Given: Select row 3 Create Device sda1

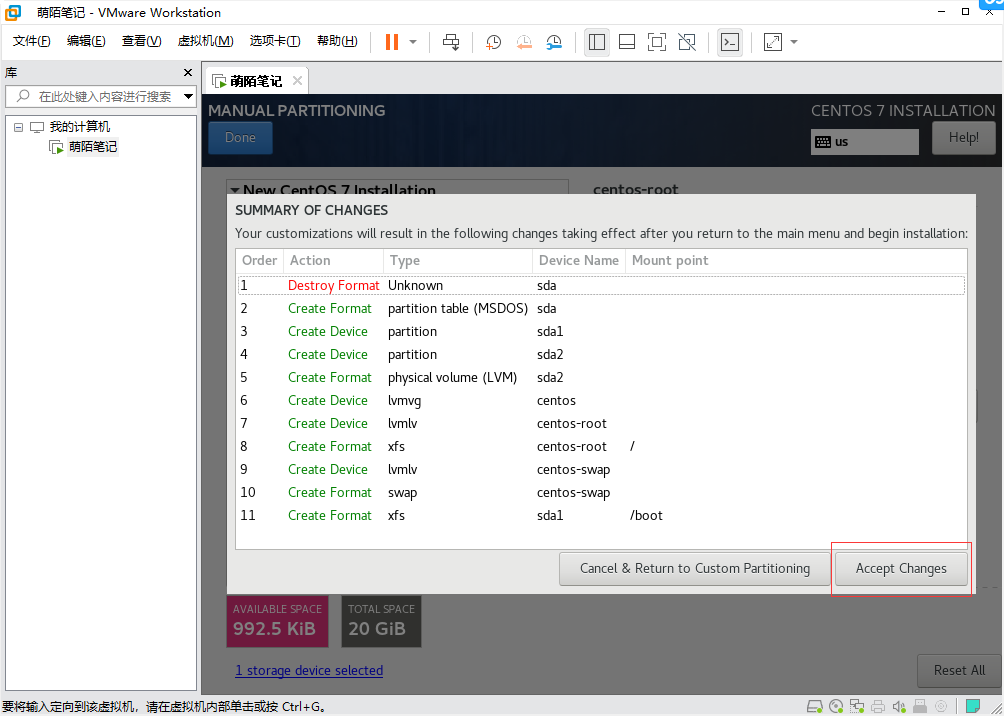Looking at the screenshot, I should 601,332.
